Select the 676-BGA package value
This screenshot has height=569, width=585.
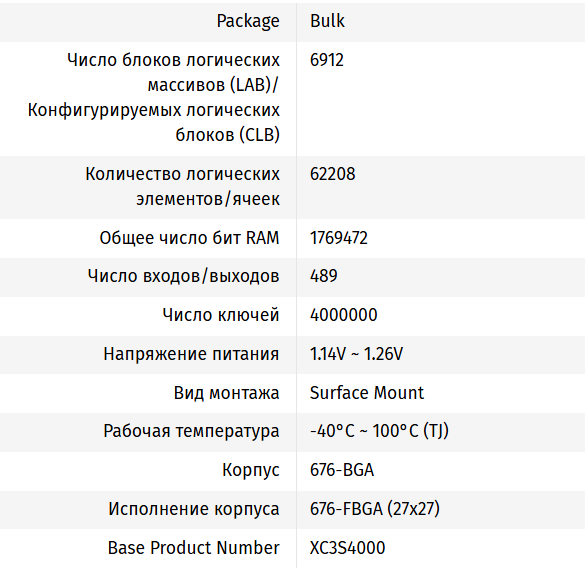click(x=342, y=470)
